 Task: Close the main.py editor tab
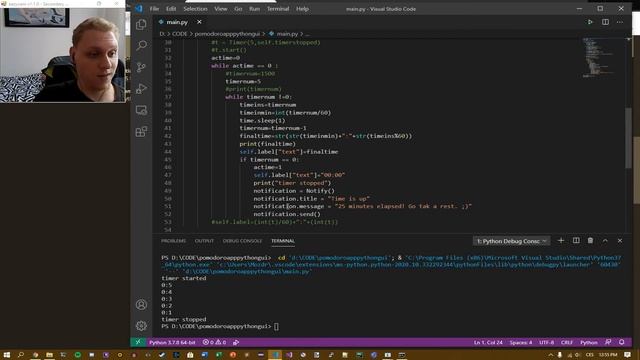[x=199, y=22]
